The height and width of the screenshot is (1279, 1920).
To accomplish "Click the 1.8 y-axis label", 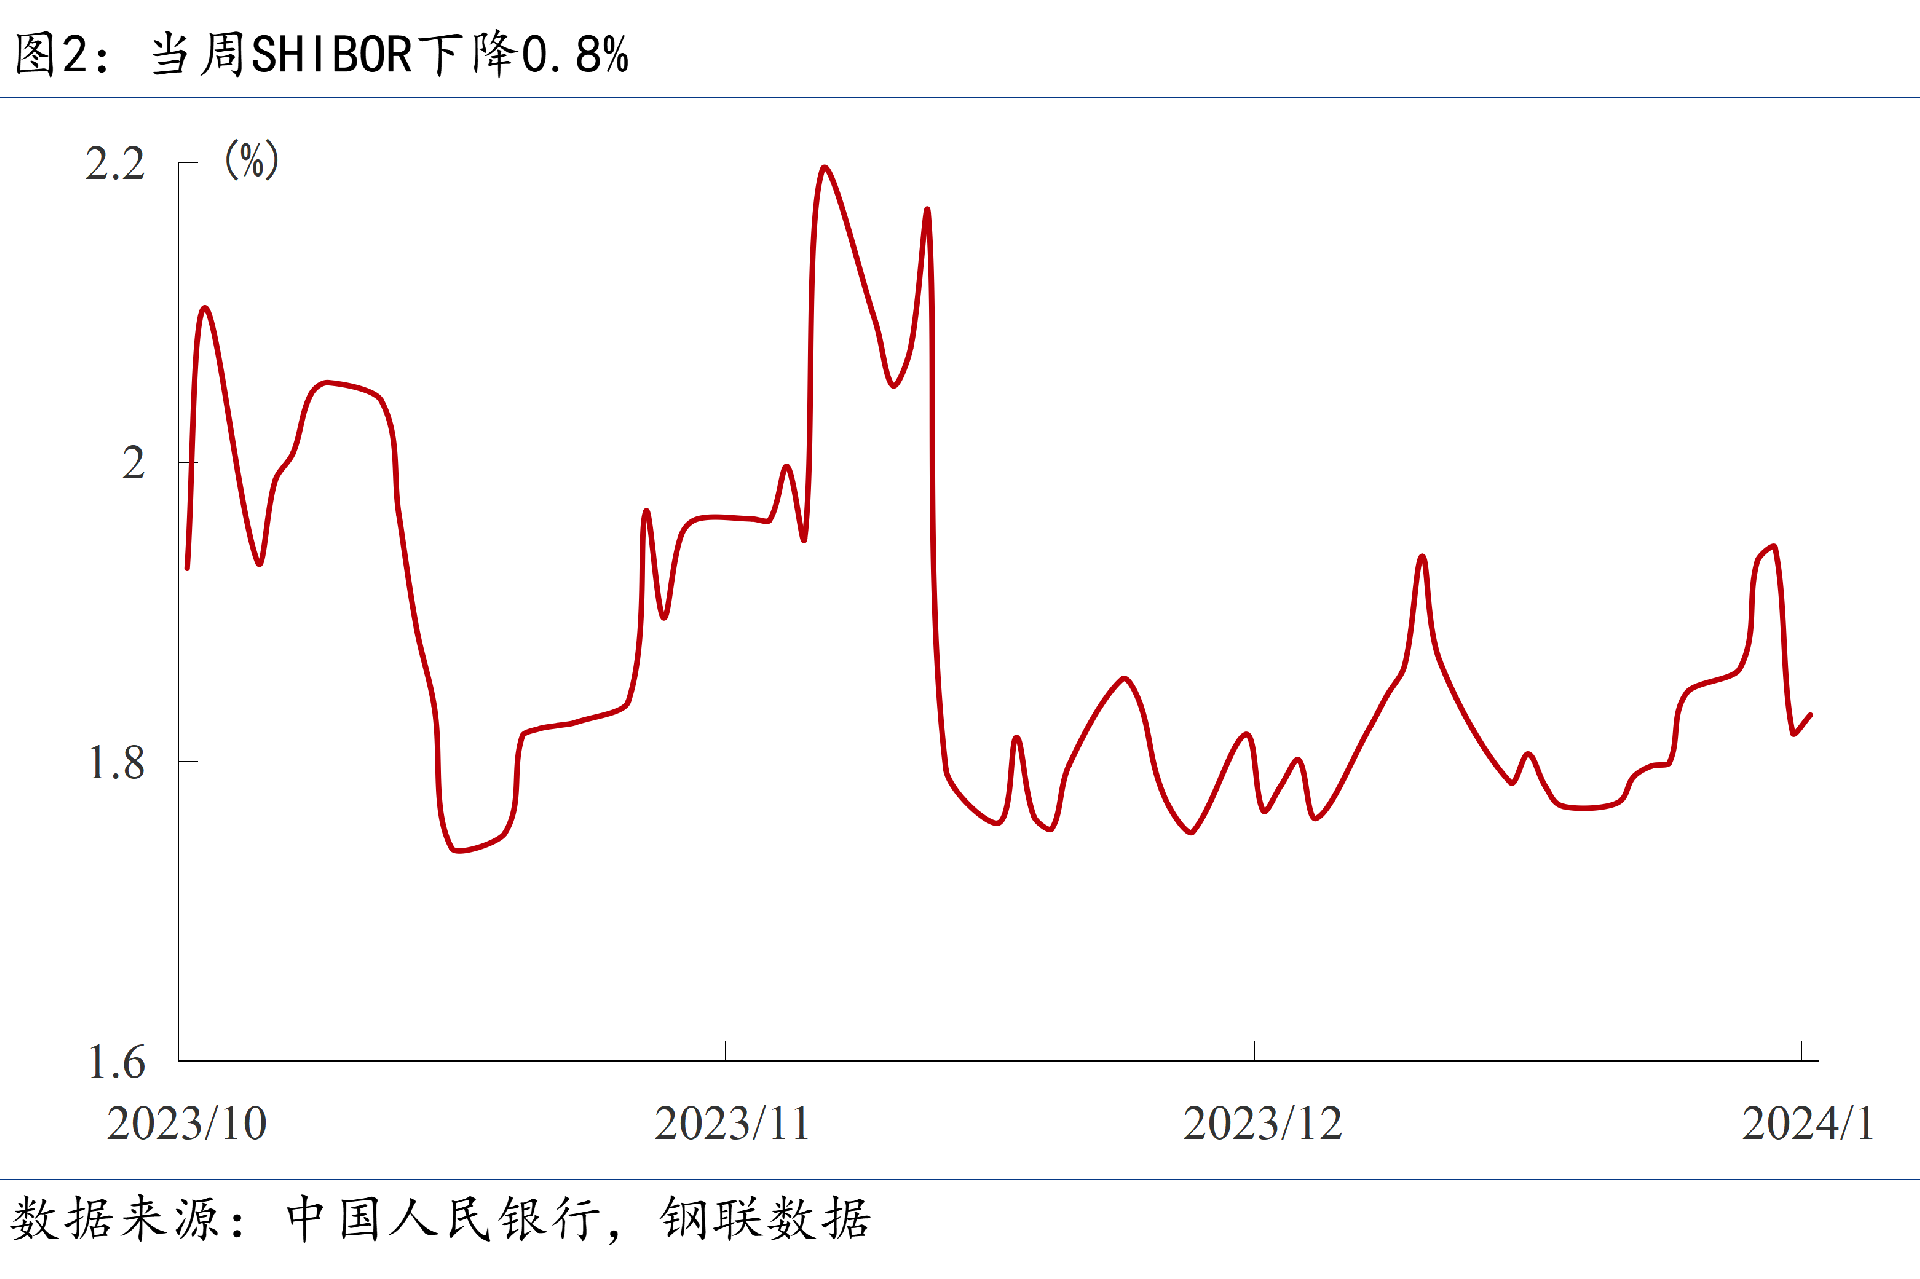I will coord(116,763).
